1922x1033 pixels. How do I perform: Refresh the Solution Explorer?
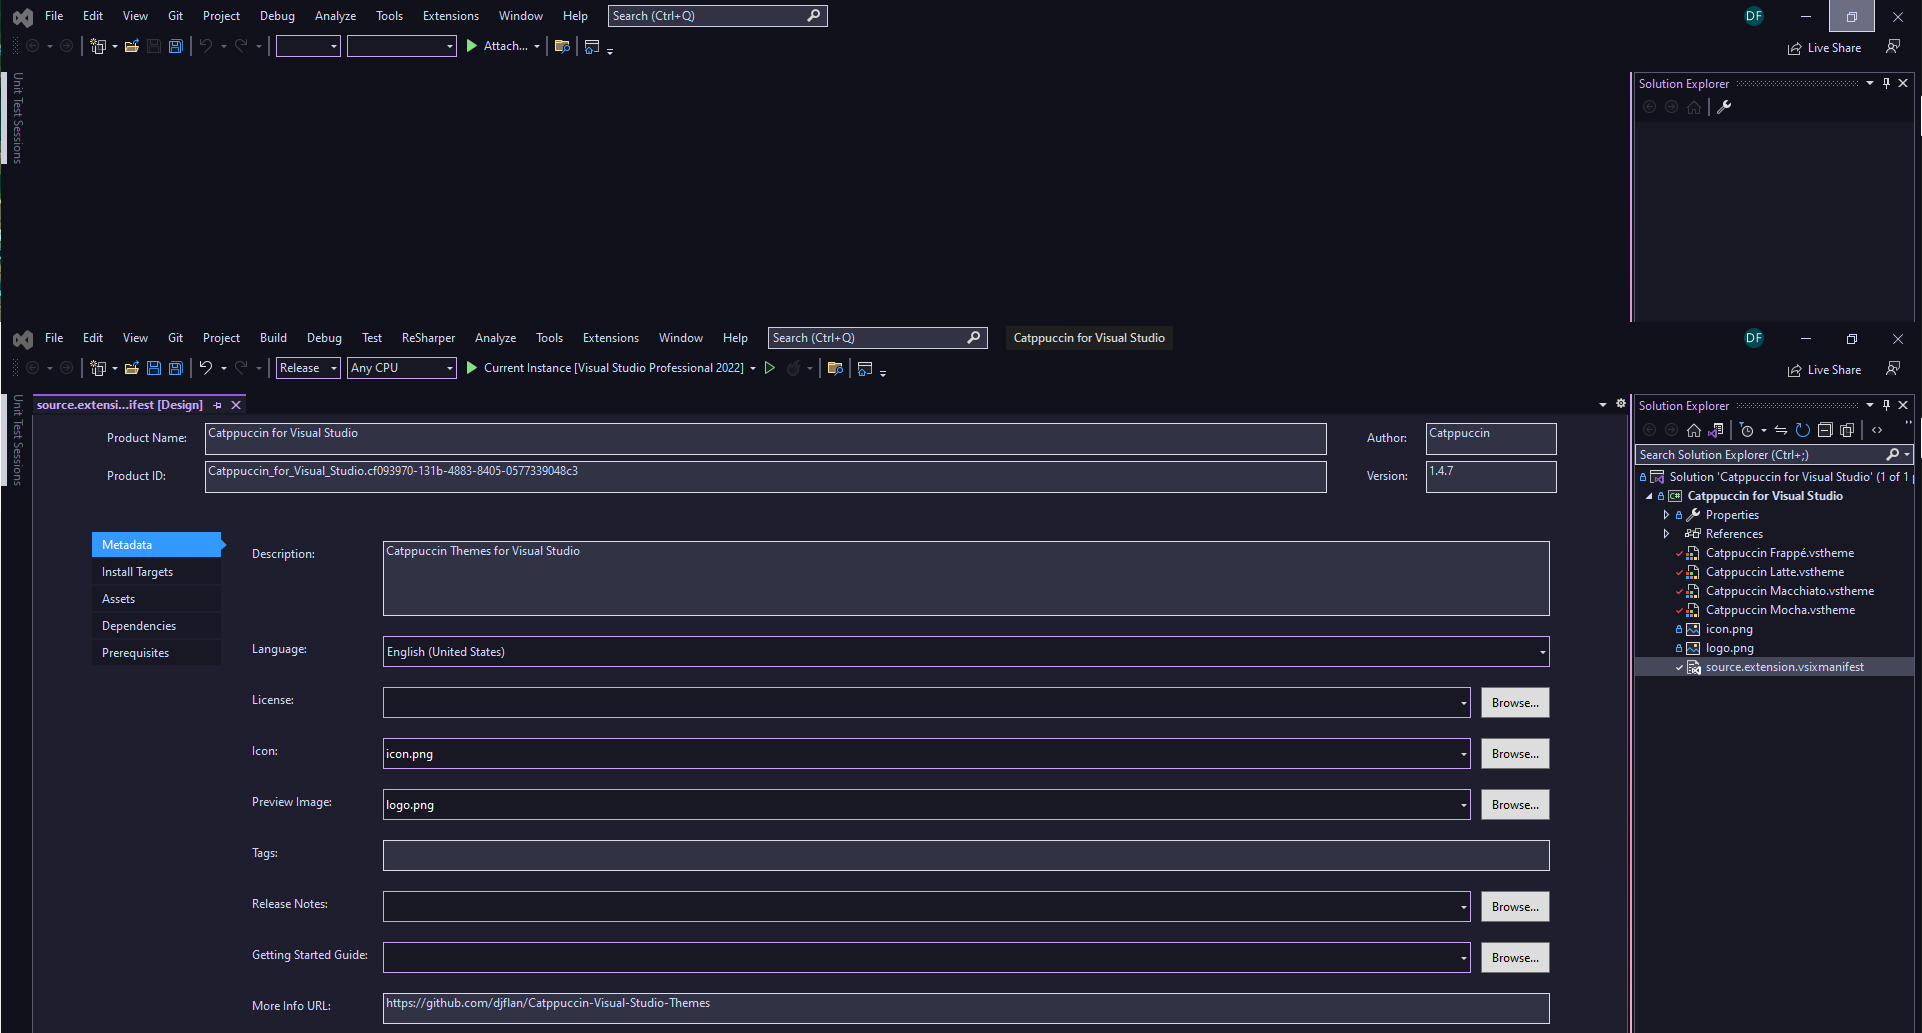1803,430
